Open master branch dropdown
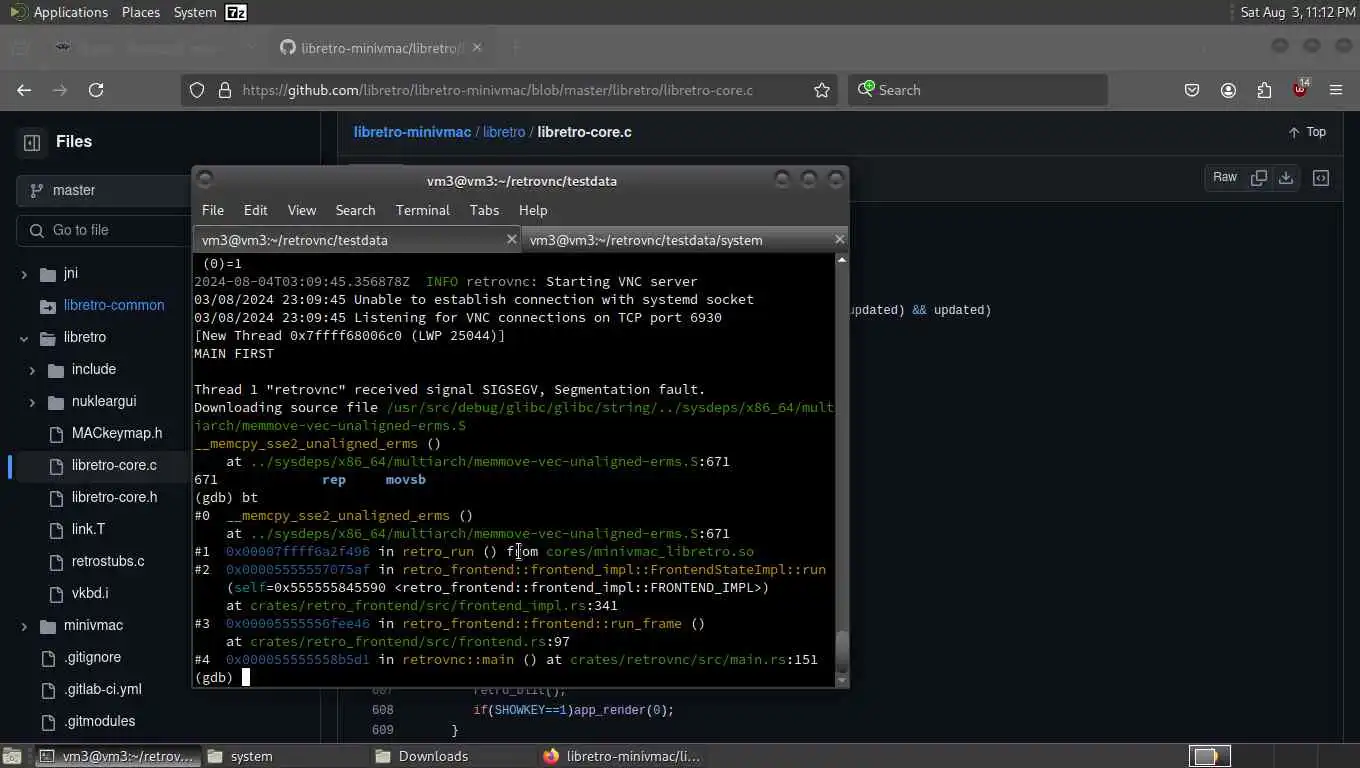This screenshot has width=1360, height=768. coord(104,190)
